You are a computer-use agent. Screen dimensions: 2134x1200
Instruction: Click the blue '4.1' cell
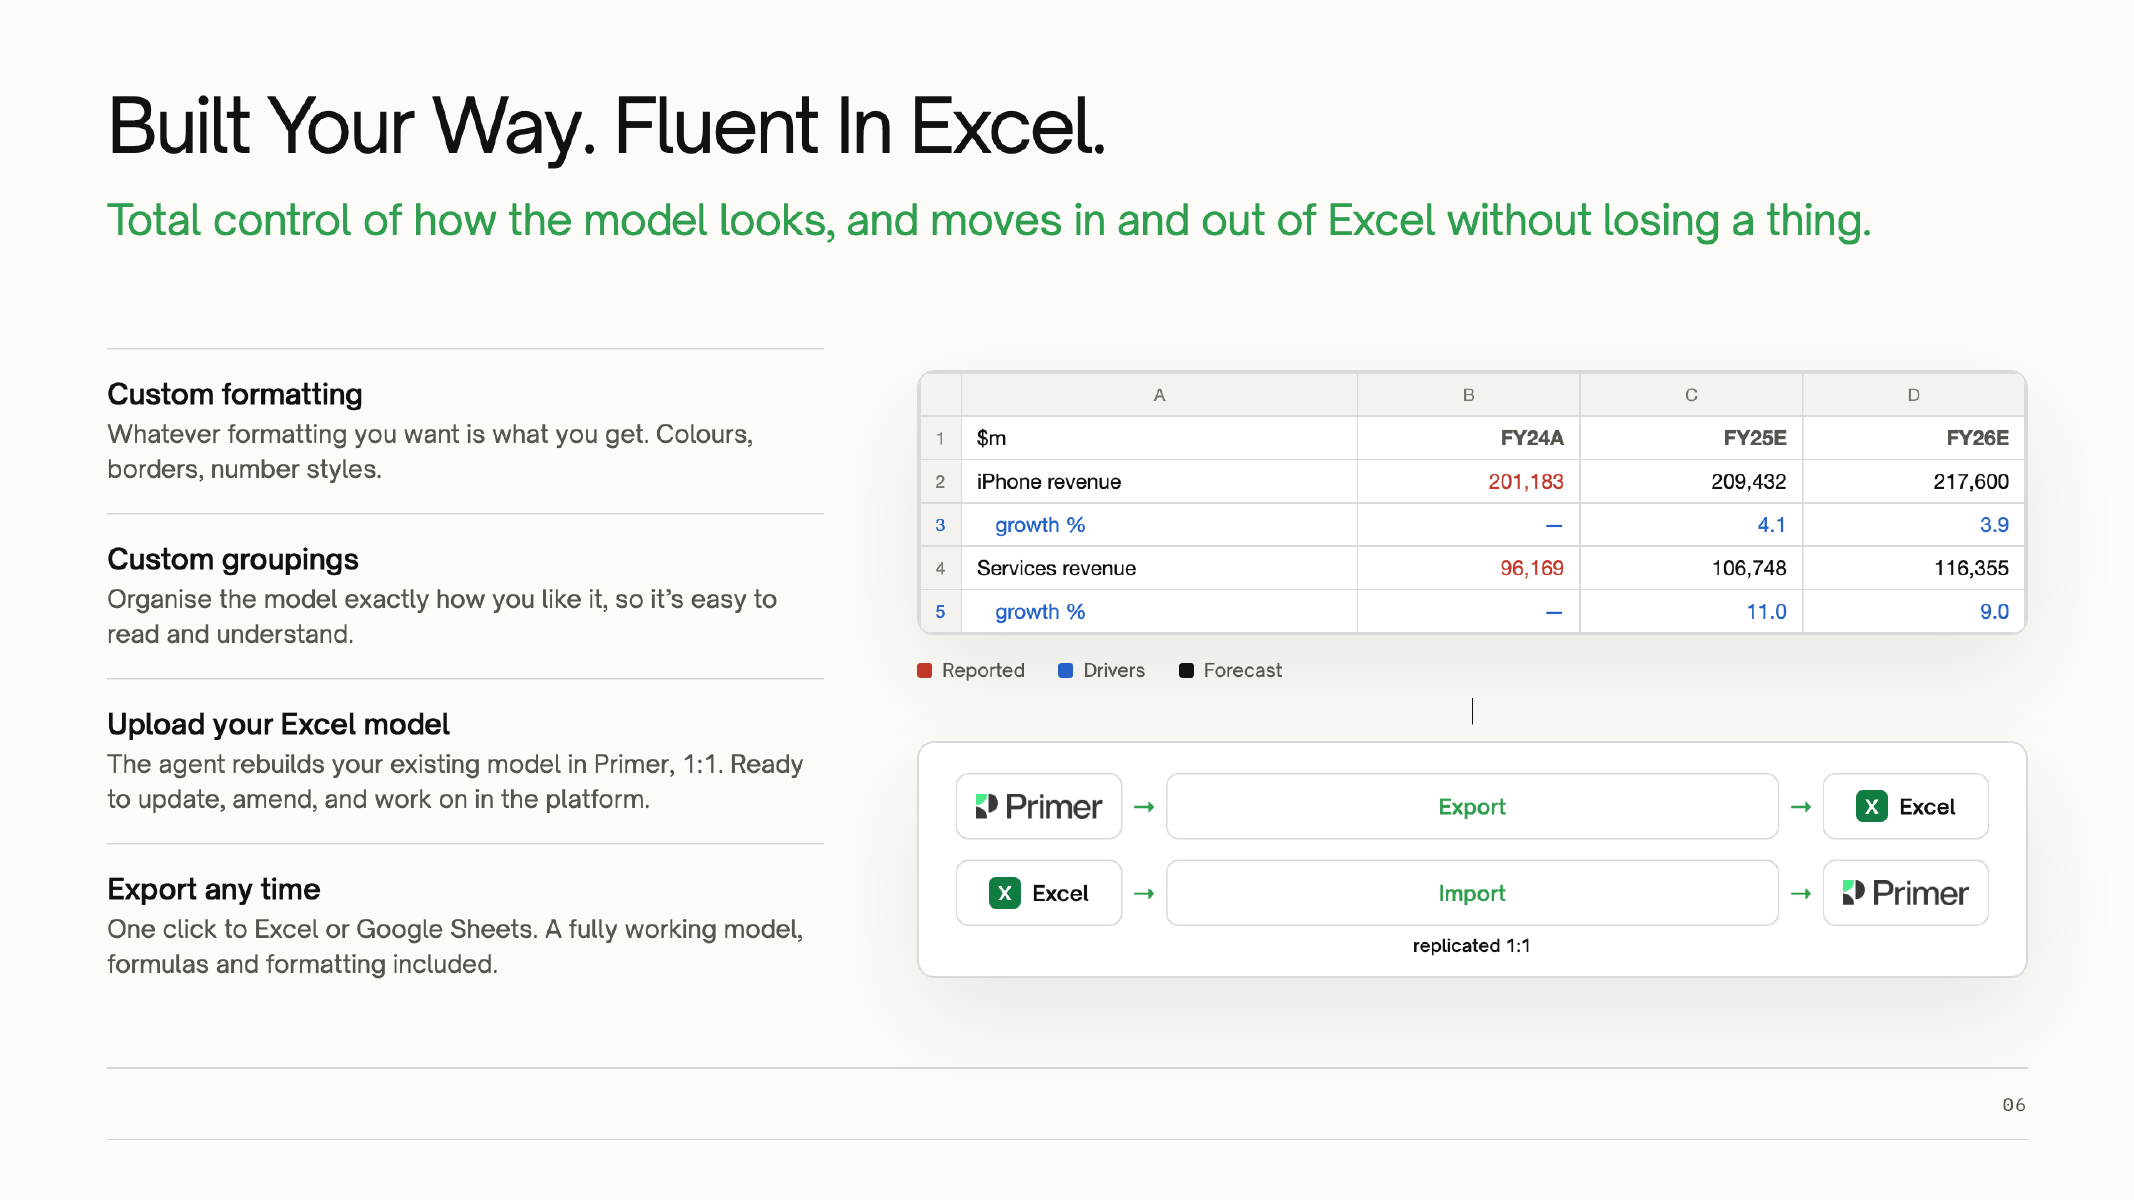coord(1691,525)
